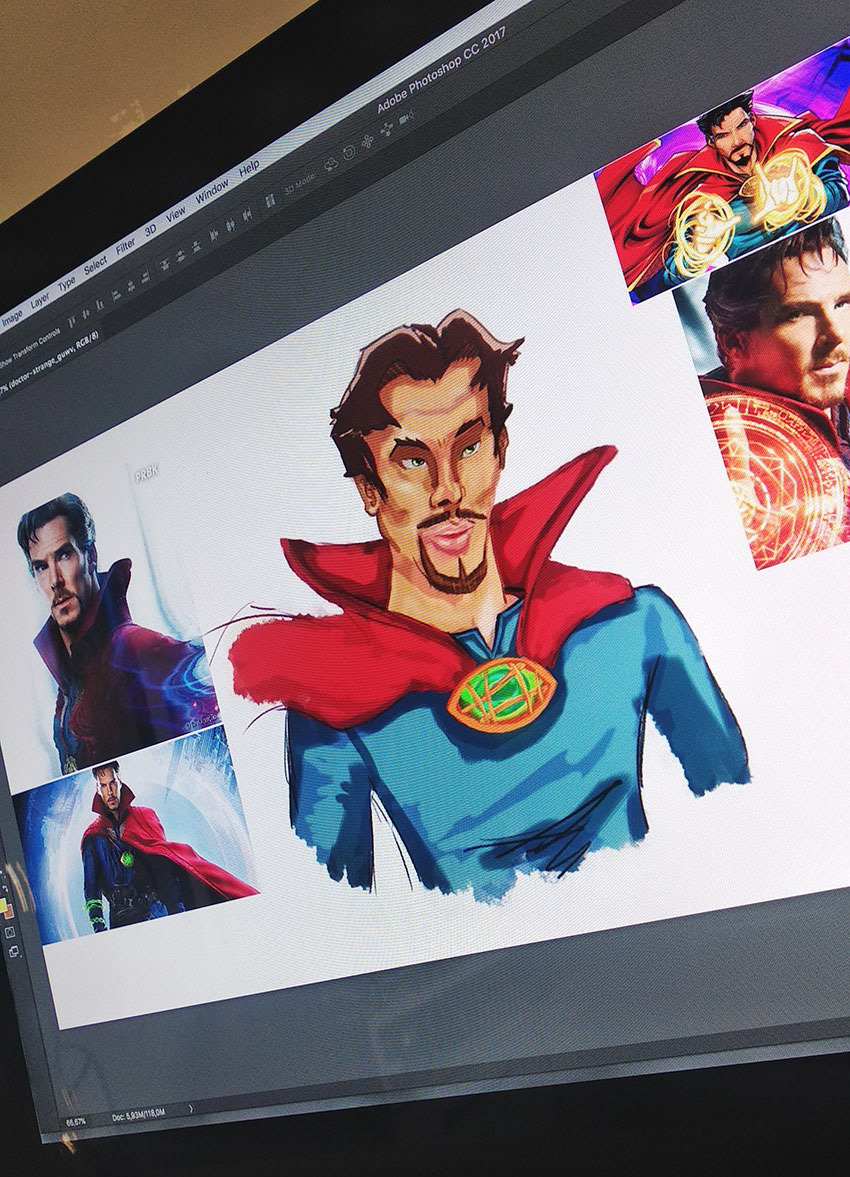Image resolution: width=850 pixels, height=1177 pixels.
Task: Click Align Bottom Edges icon
Action: coord(100,305)
